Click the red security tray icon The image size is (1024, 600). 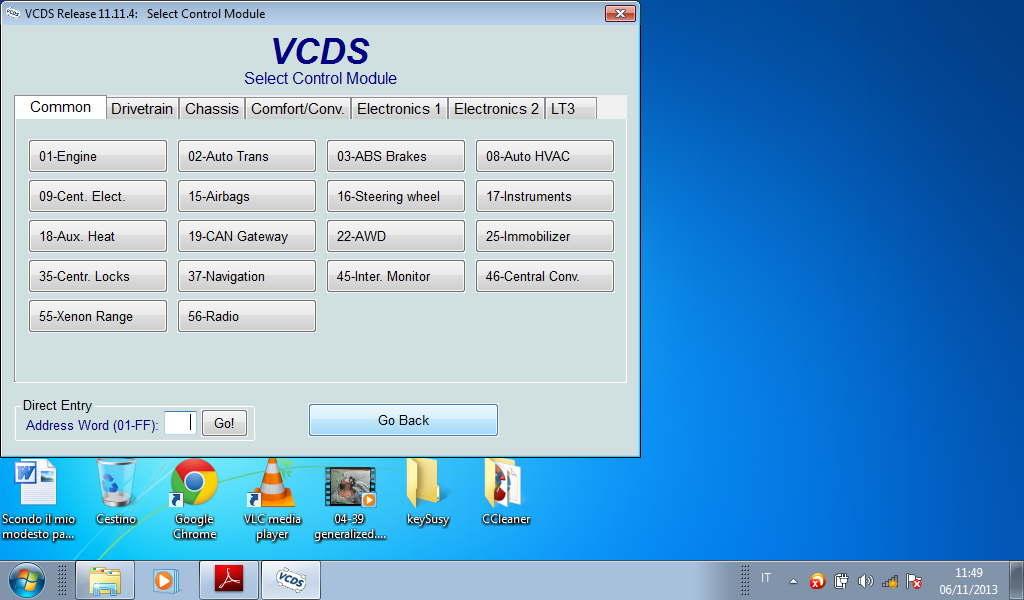[x=817, y=581]
